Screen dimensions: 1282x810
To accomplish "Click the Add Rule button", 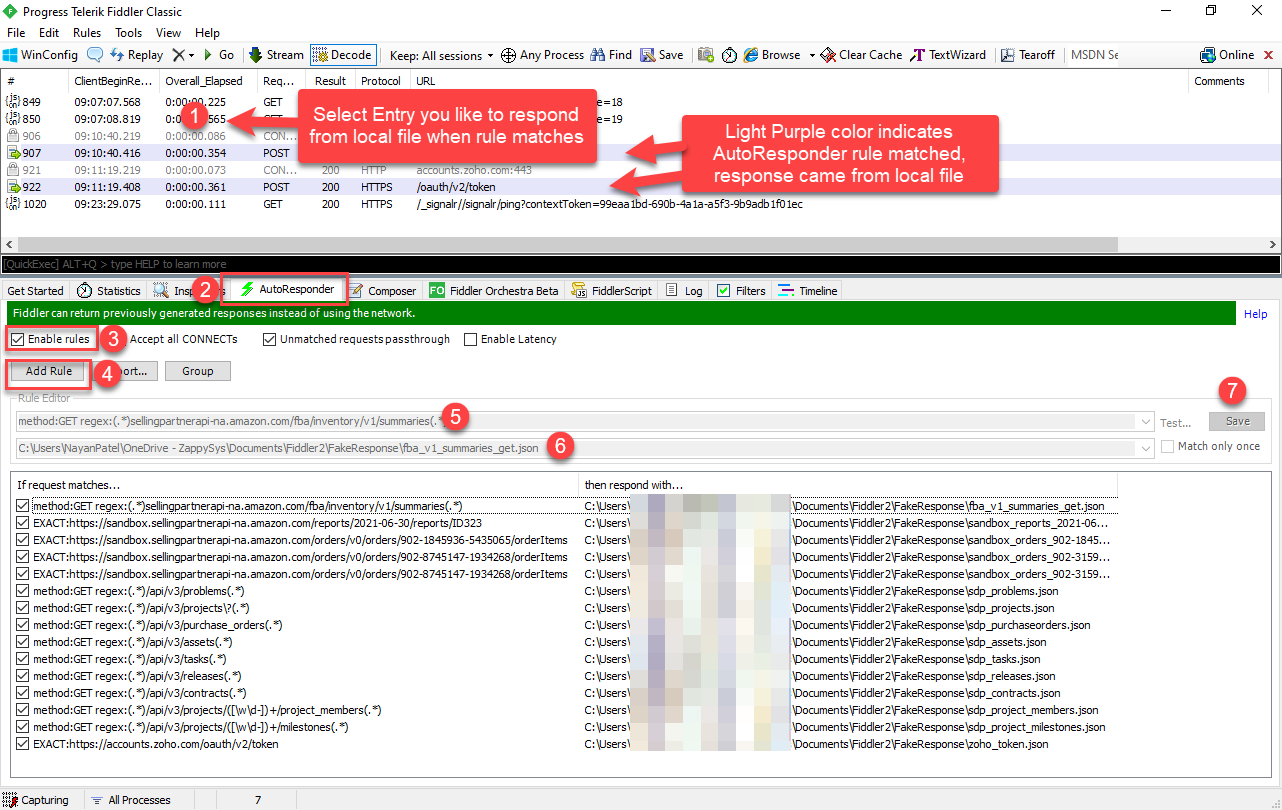I will click(49, 371).
